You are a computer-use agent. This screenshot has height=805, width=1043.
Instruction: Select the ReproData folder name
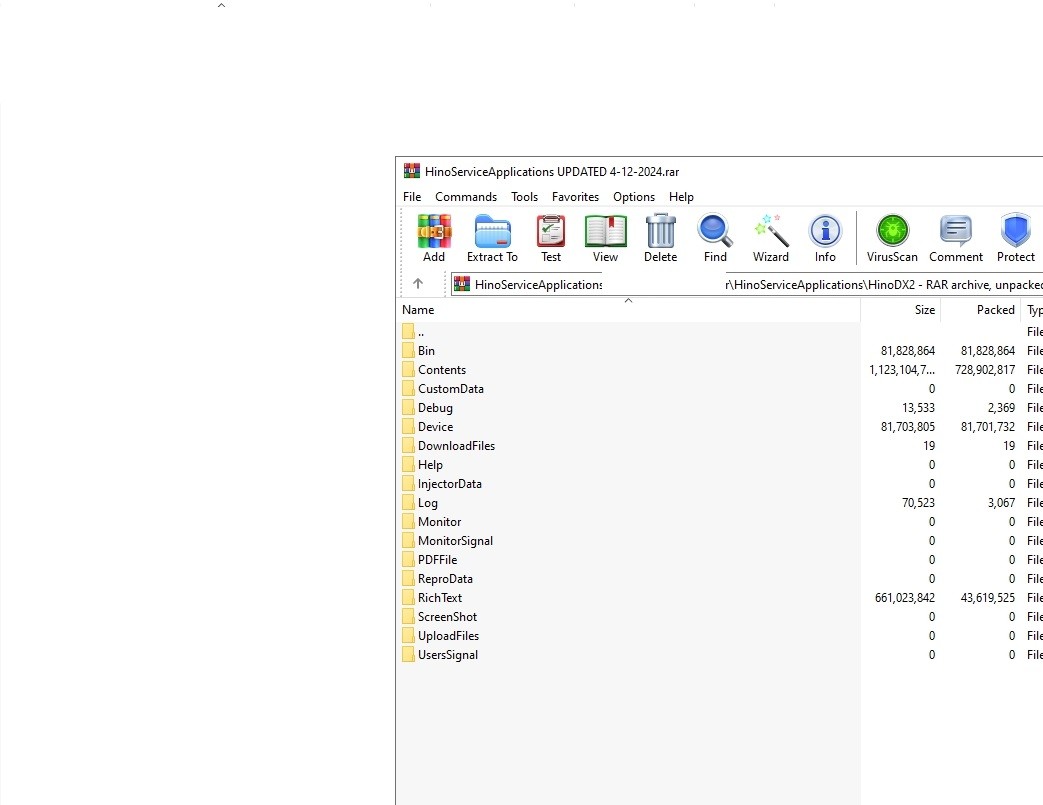445,579
